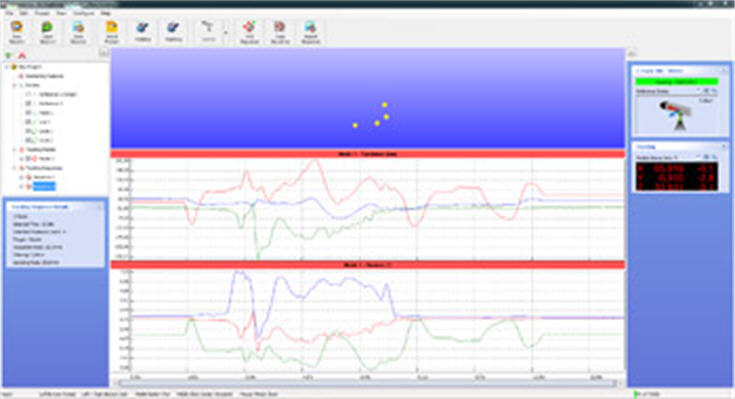Collapse the Tracking Models tree node

15,150
